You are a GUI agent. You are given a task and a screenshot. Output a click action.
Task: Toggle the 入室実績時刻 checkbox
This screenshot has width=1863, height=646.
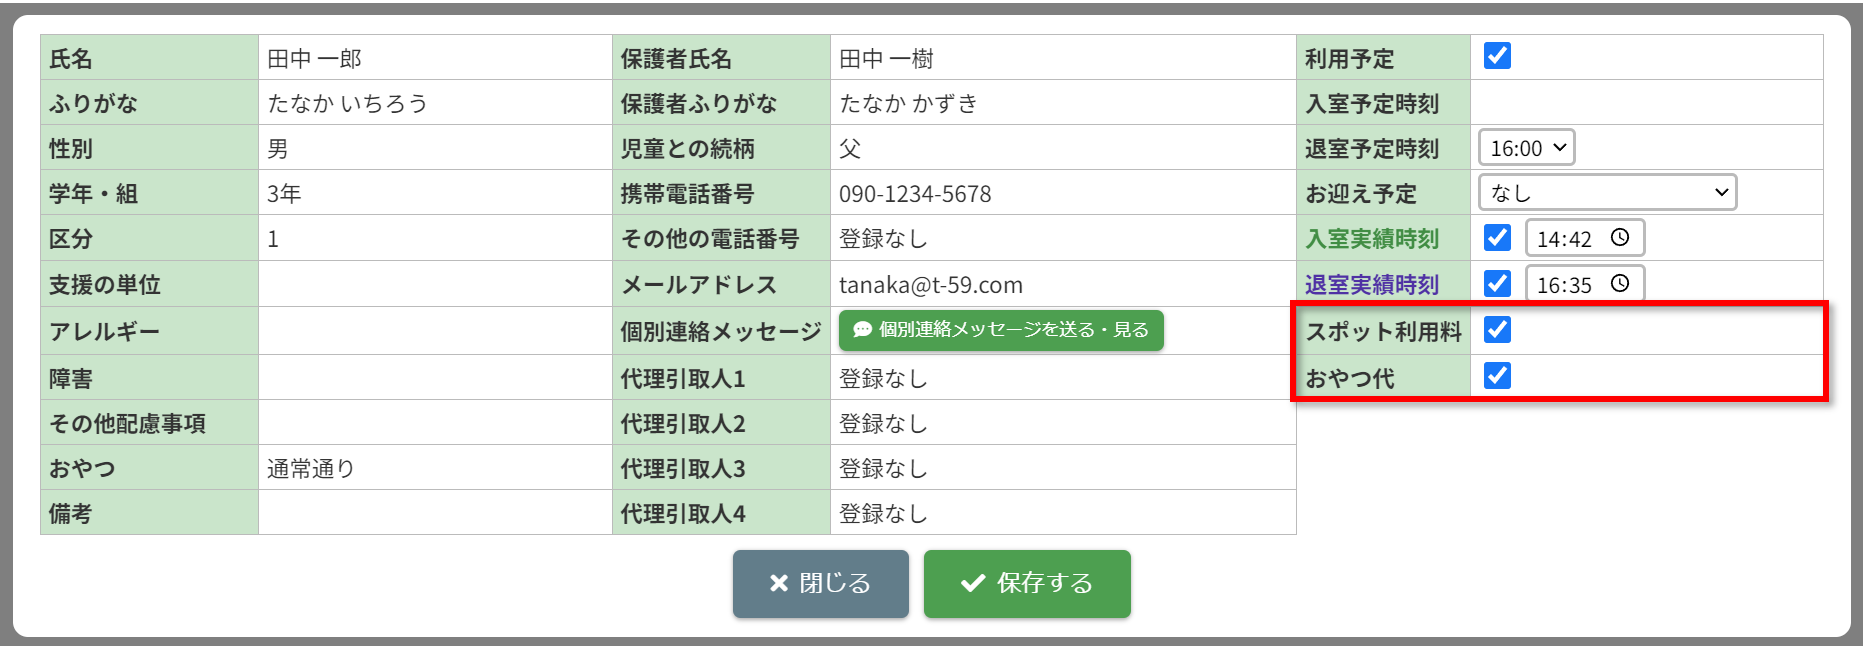(x=1497, y=238)
